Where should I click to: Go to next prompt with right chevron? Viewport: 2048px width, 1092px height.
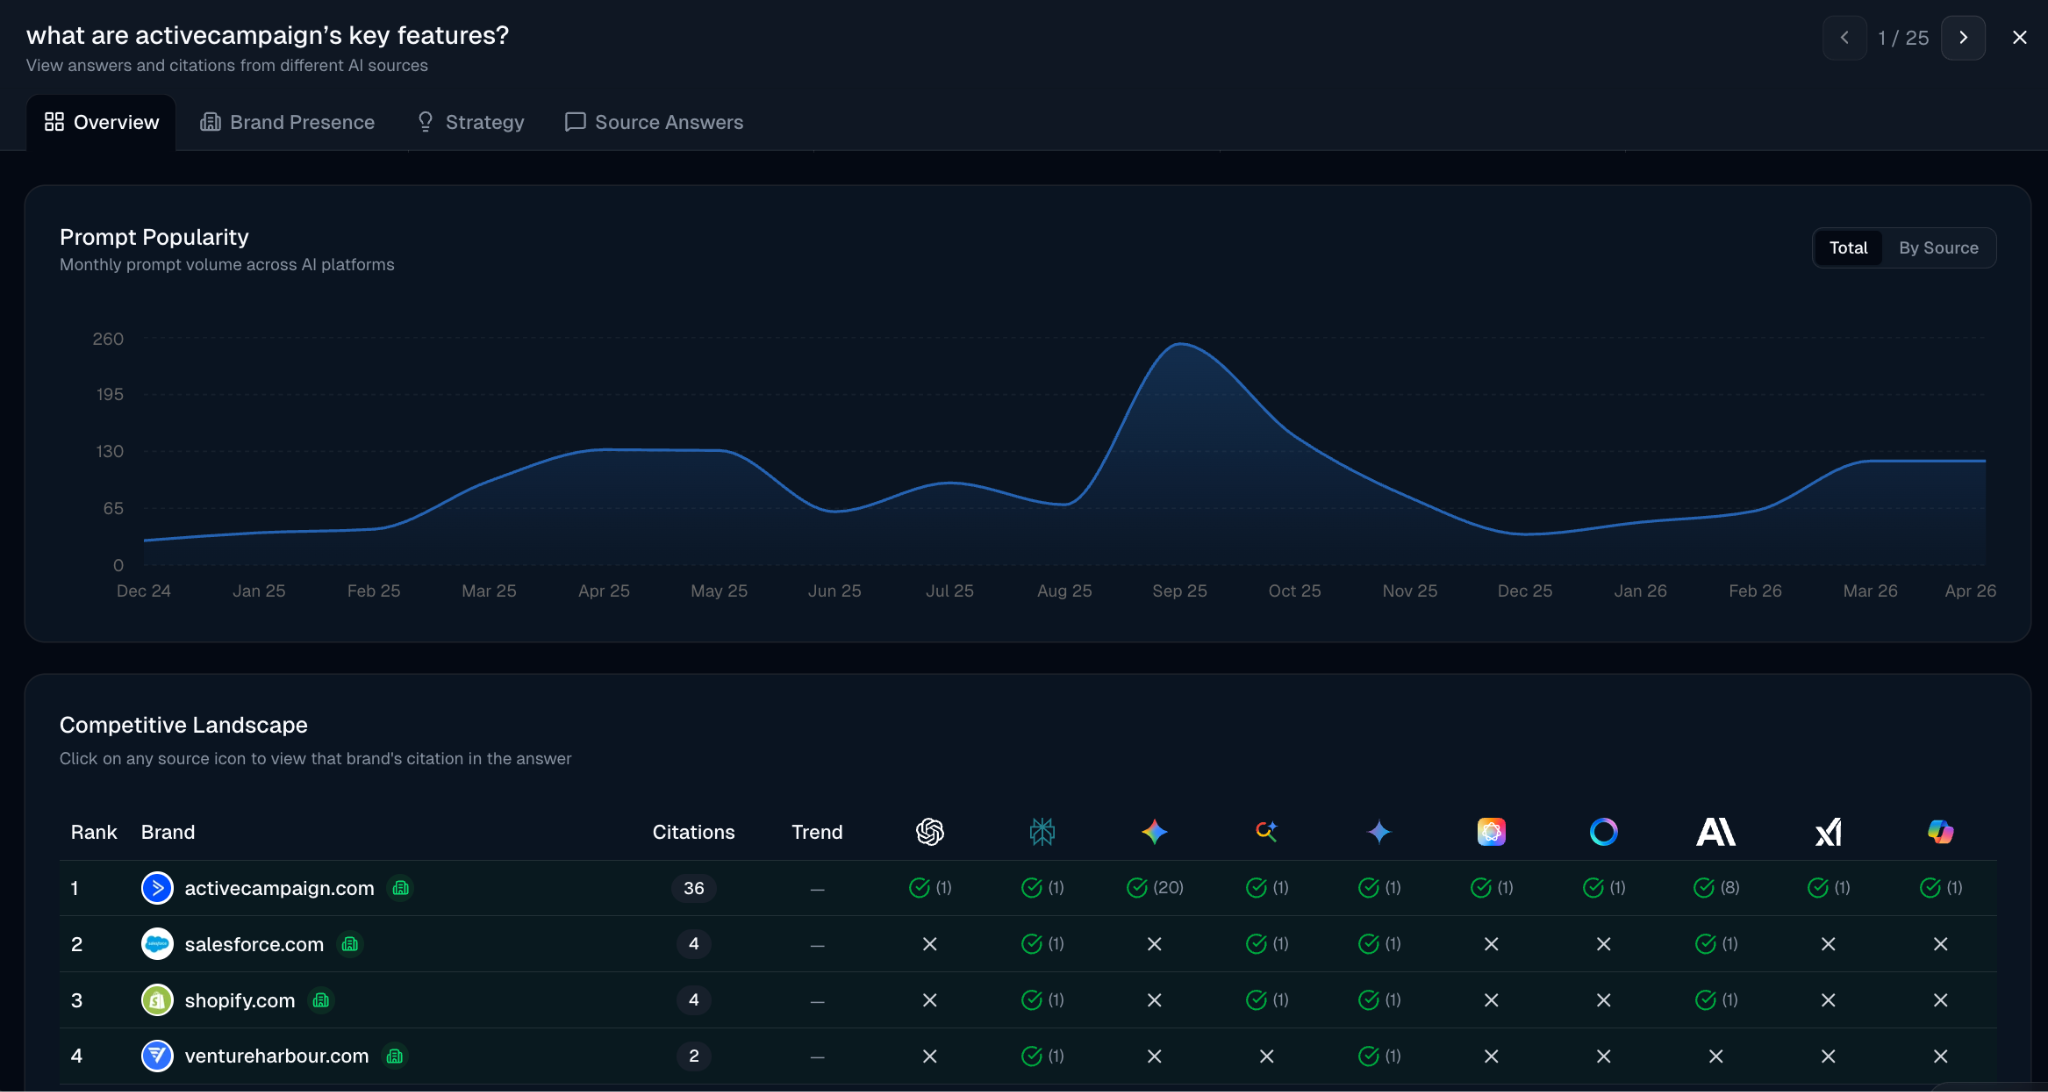pyautogui.click(x=1963, y=38)
